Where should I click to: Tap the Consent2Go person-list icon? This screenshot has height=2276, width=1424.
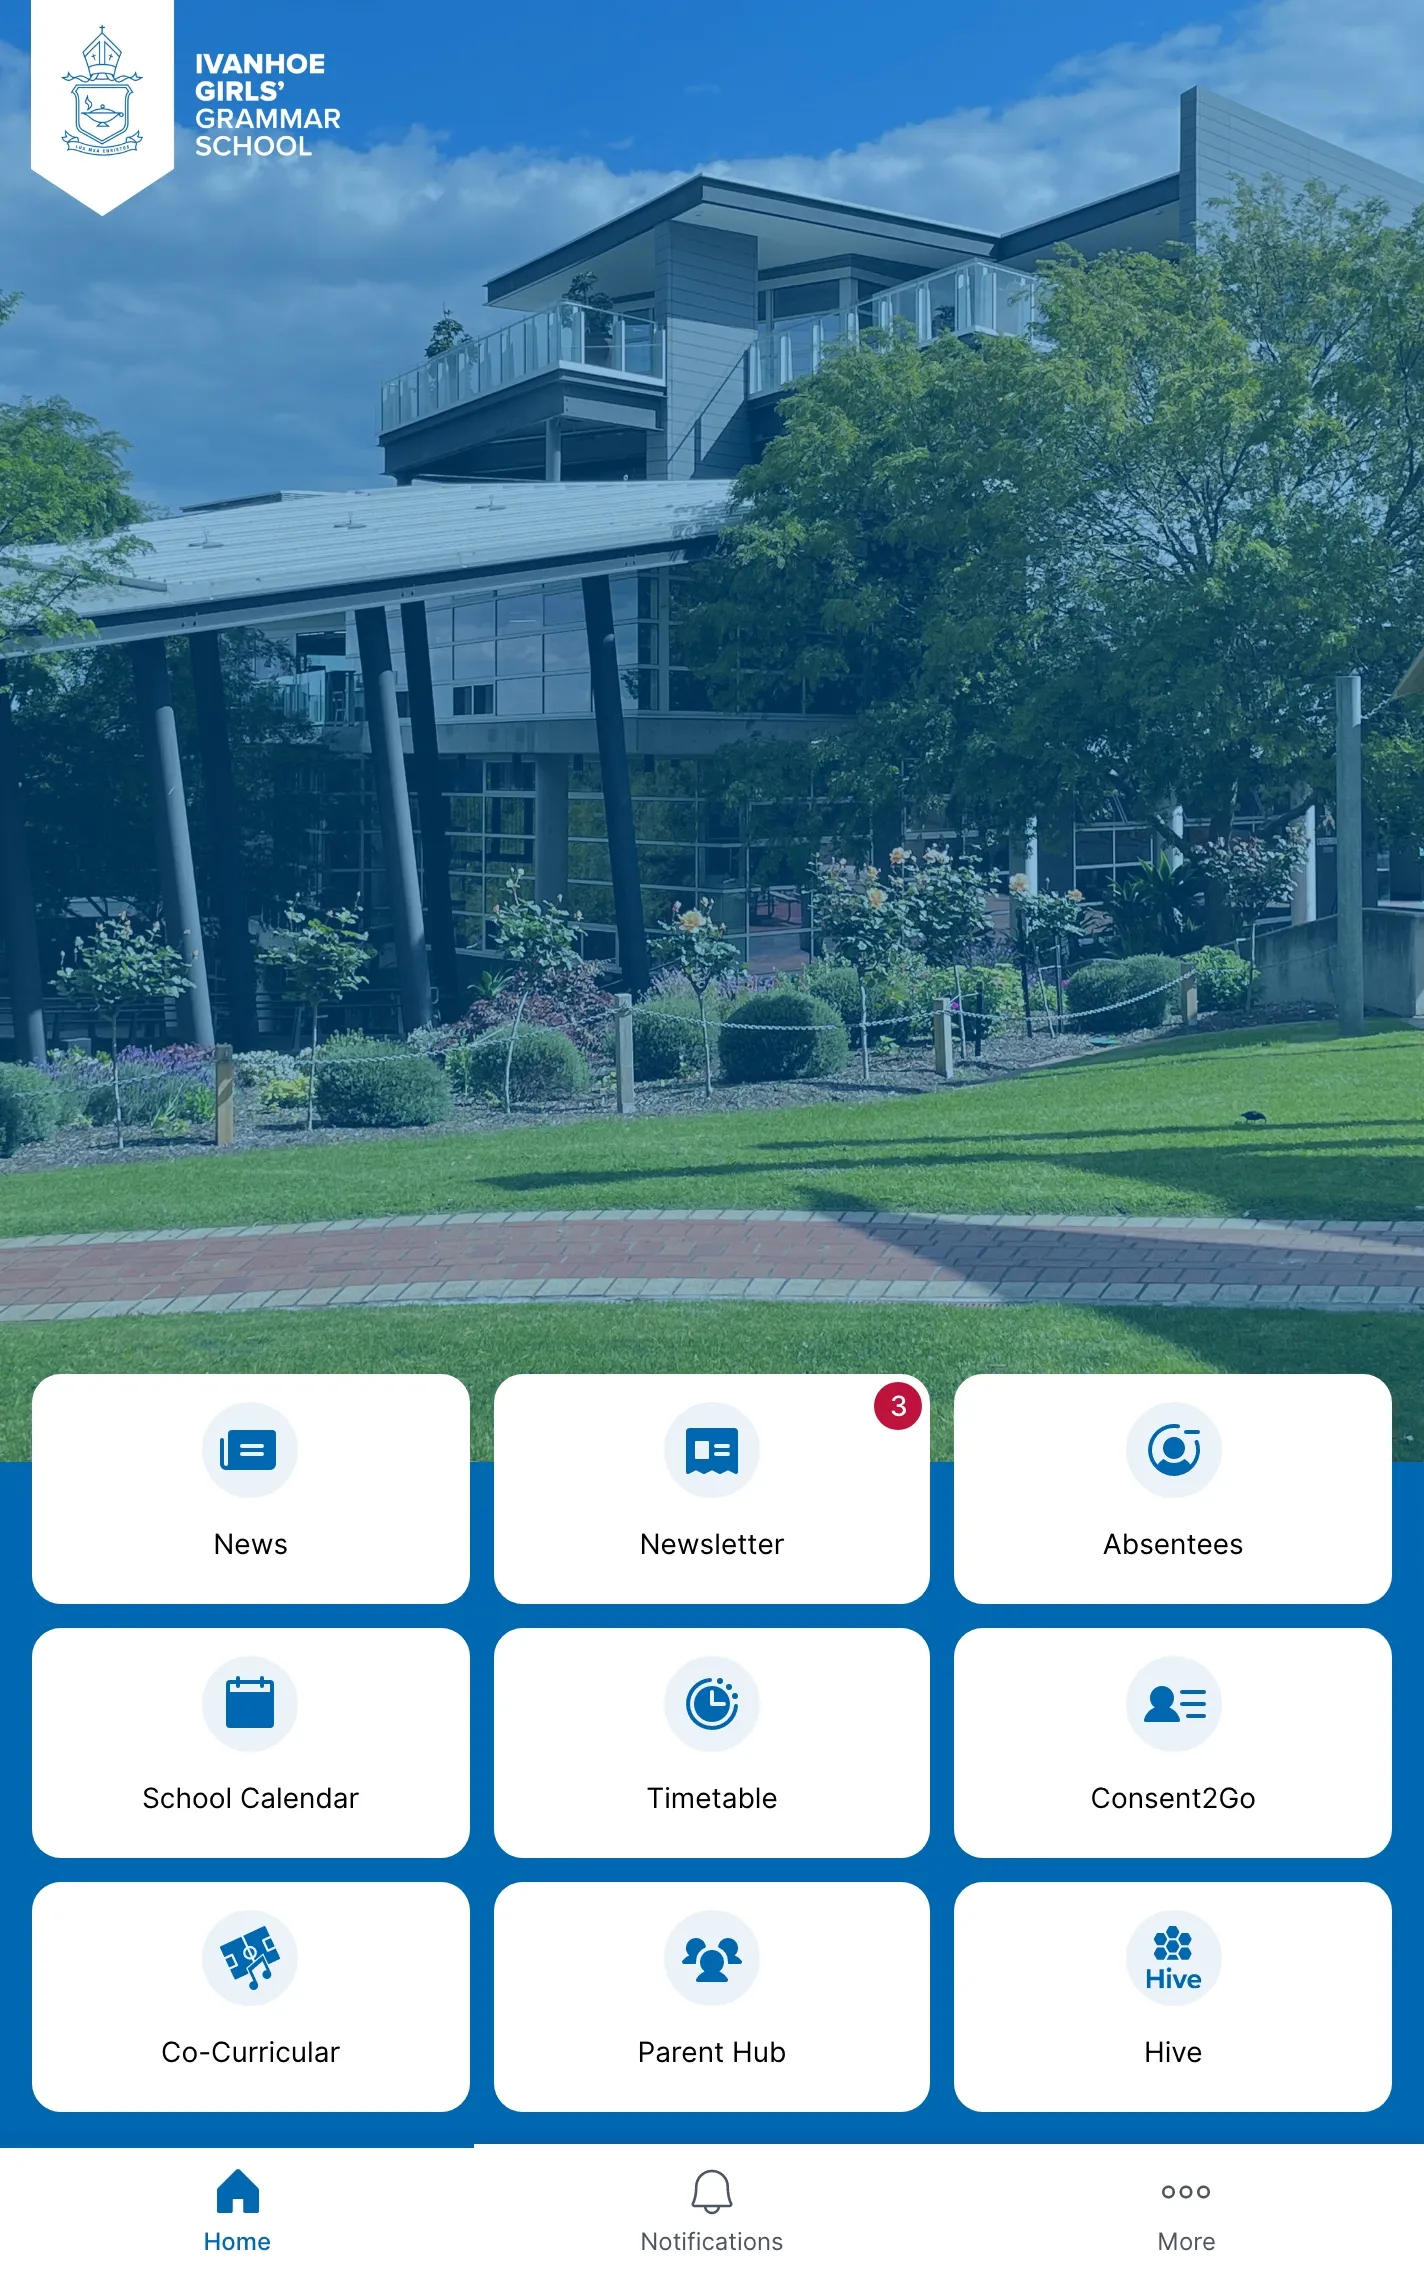click(x=1174, y=1704)
